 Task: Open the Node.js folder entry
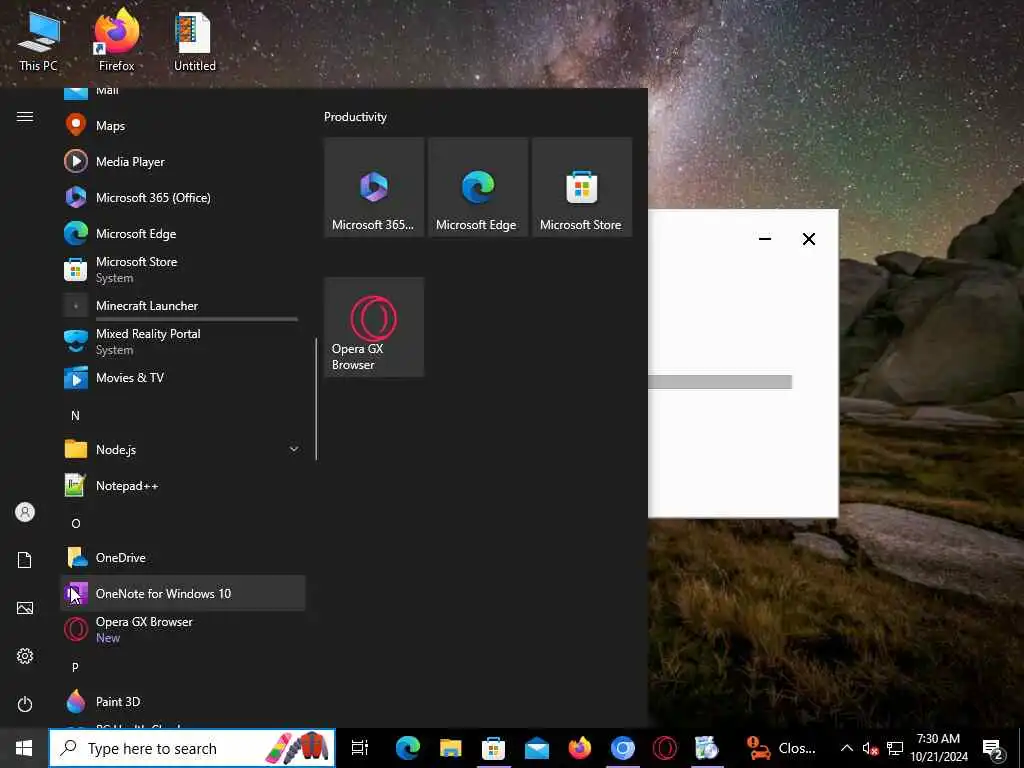coord(182,449)
